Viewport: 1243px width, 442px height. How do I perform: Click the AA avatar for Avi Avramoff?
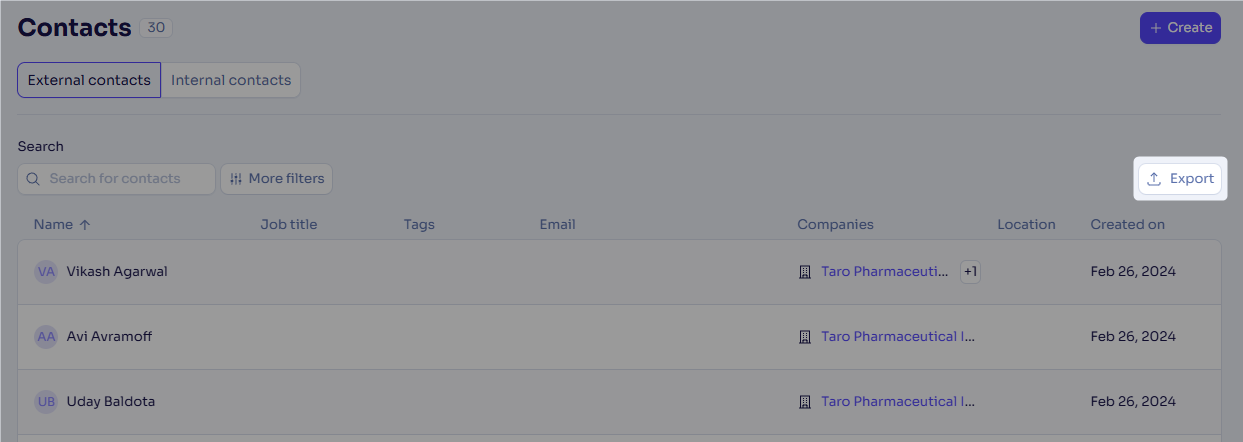point(46,337)
